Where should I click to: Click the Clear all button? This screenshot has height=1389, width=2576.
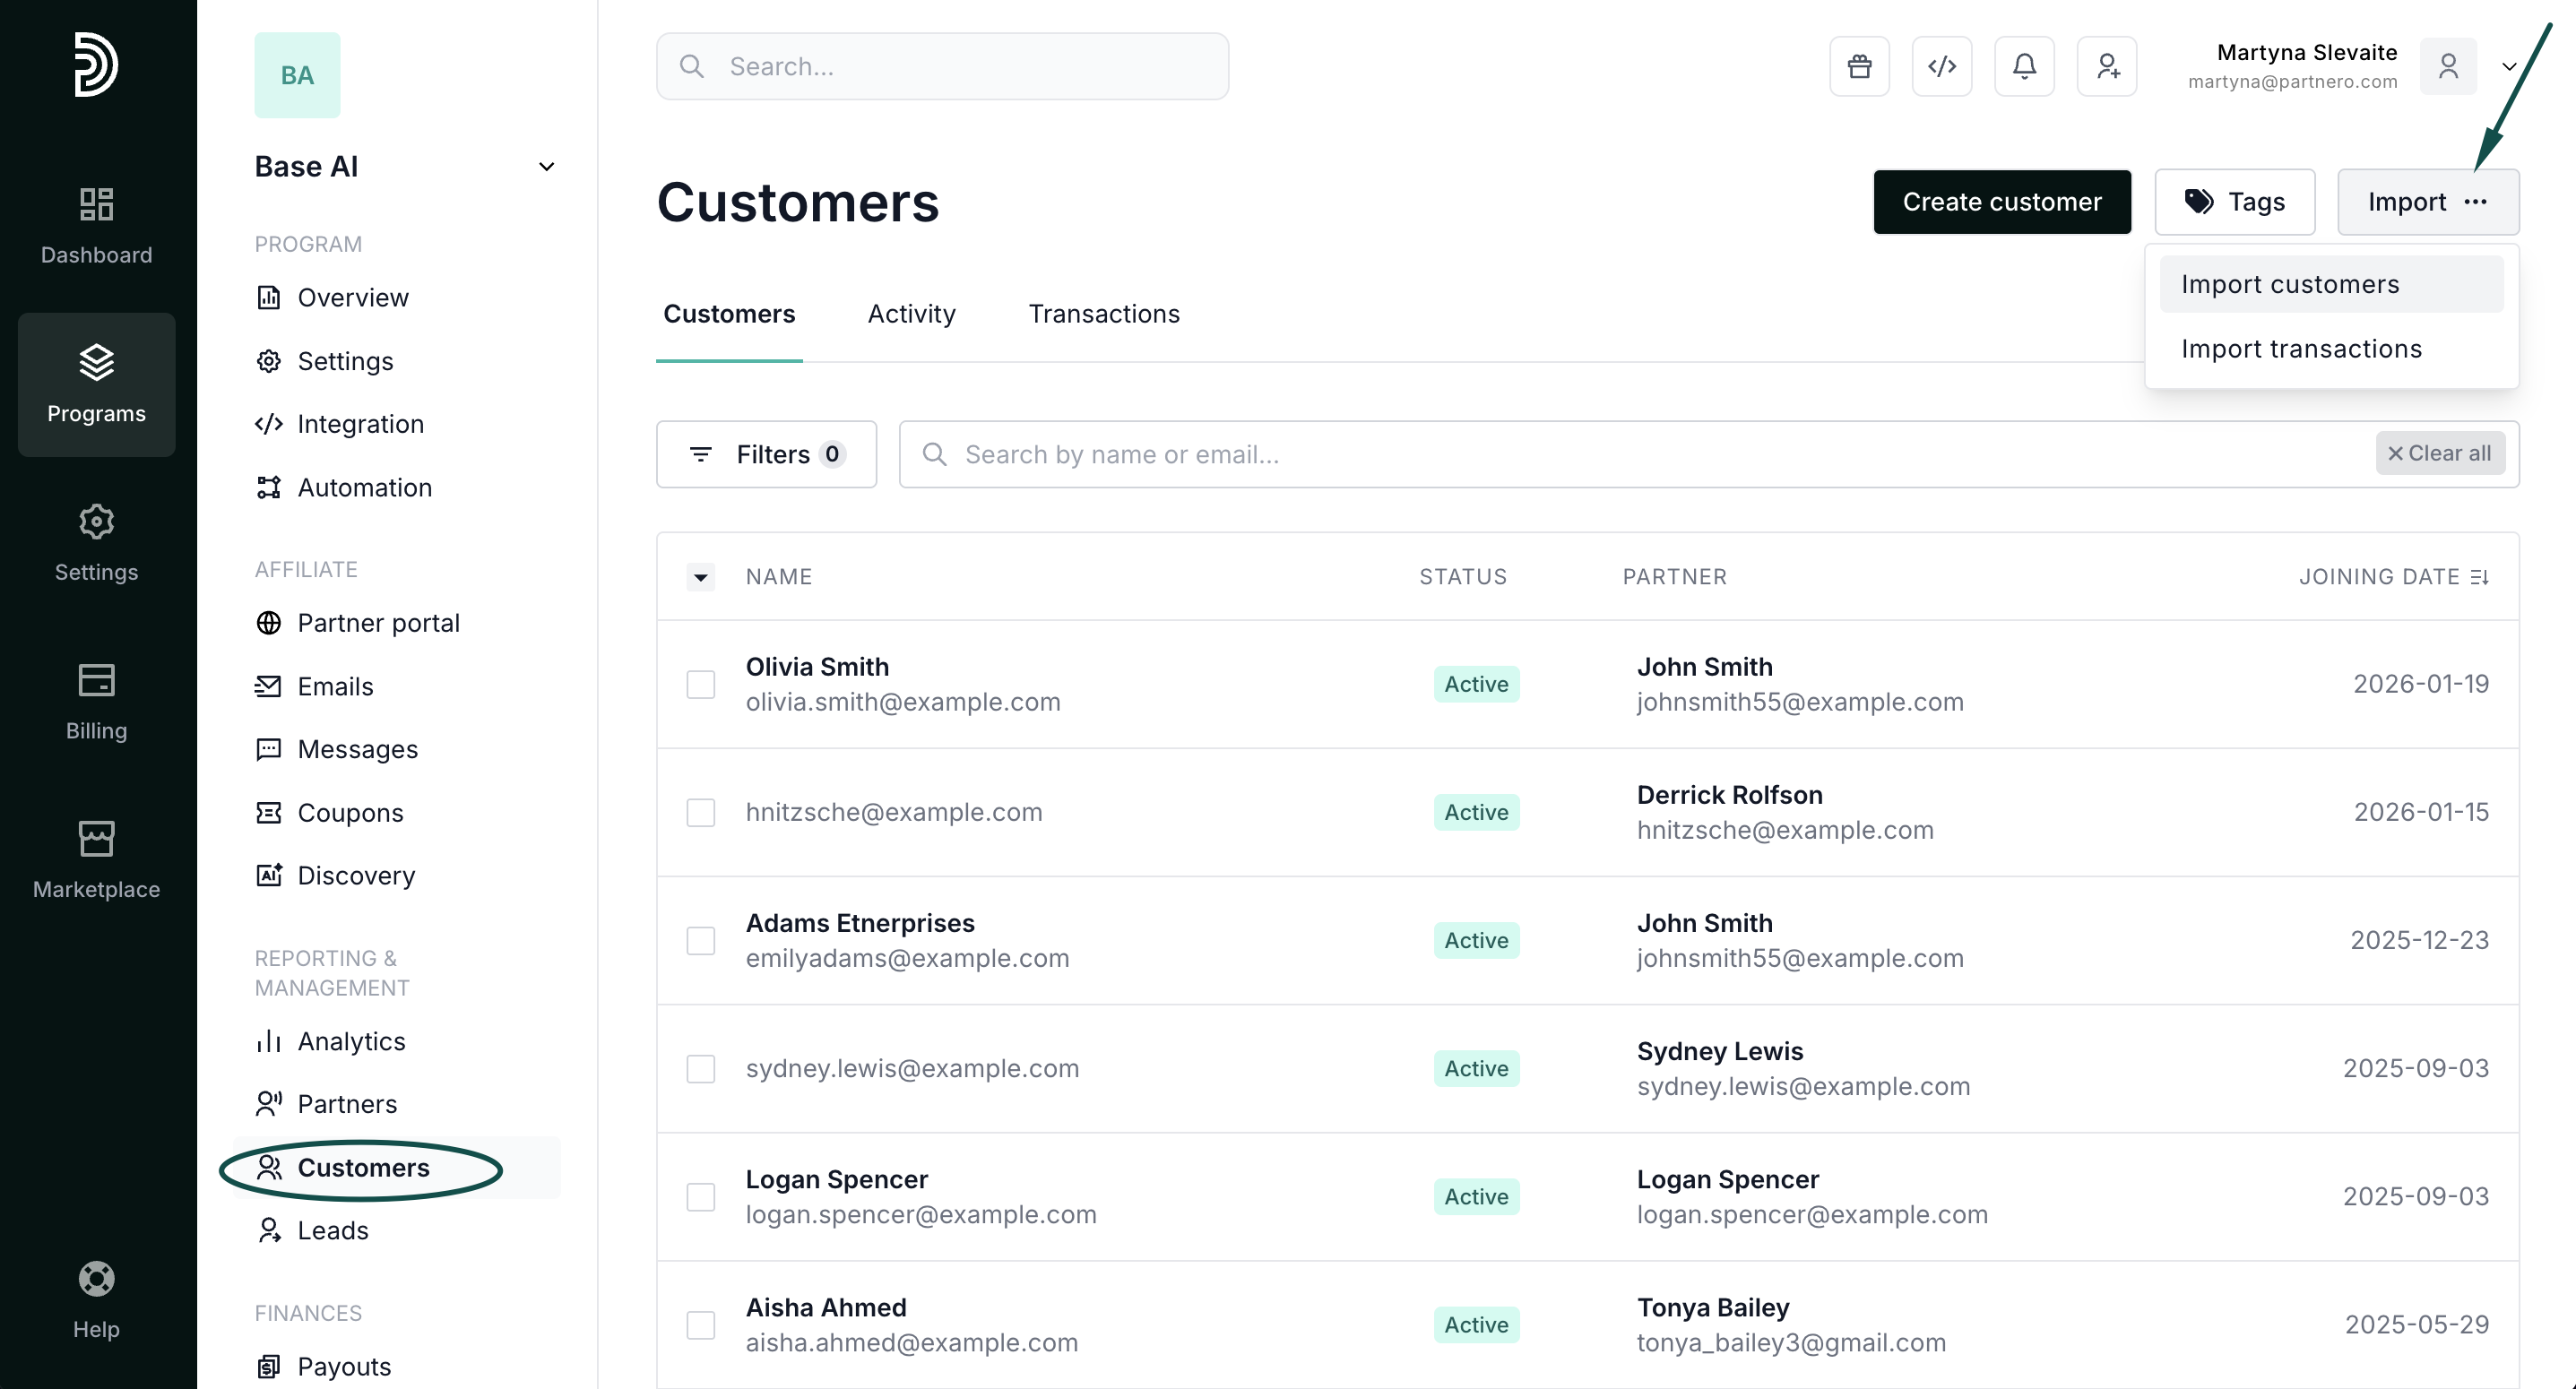pos(2439,453)
